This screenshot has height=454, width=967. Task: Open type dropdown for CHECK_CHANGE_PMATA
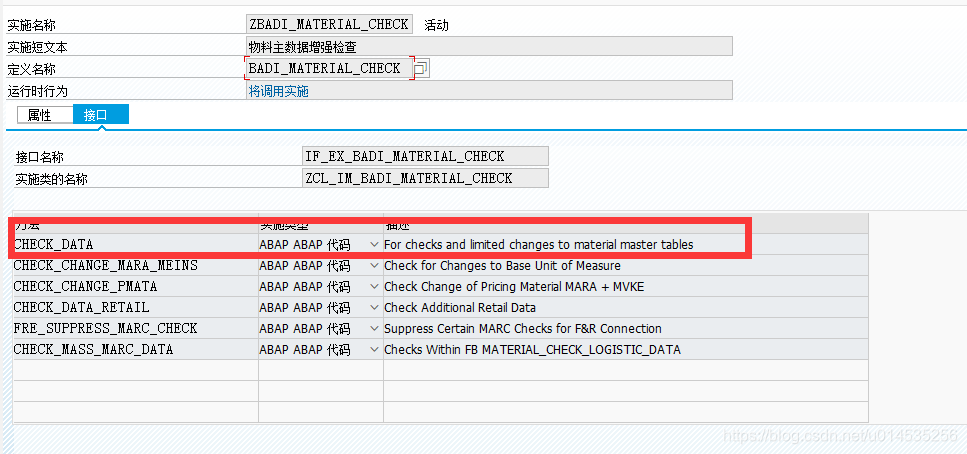tap(374, 287)
